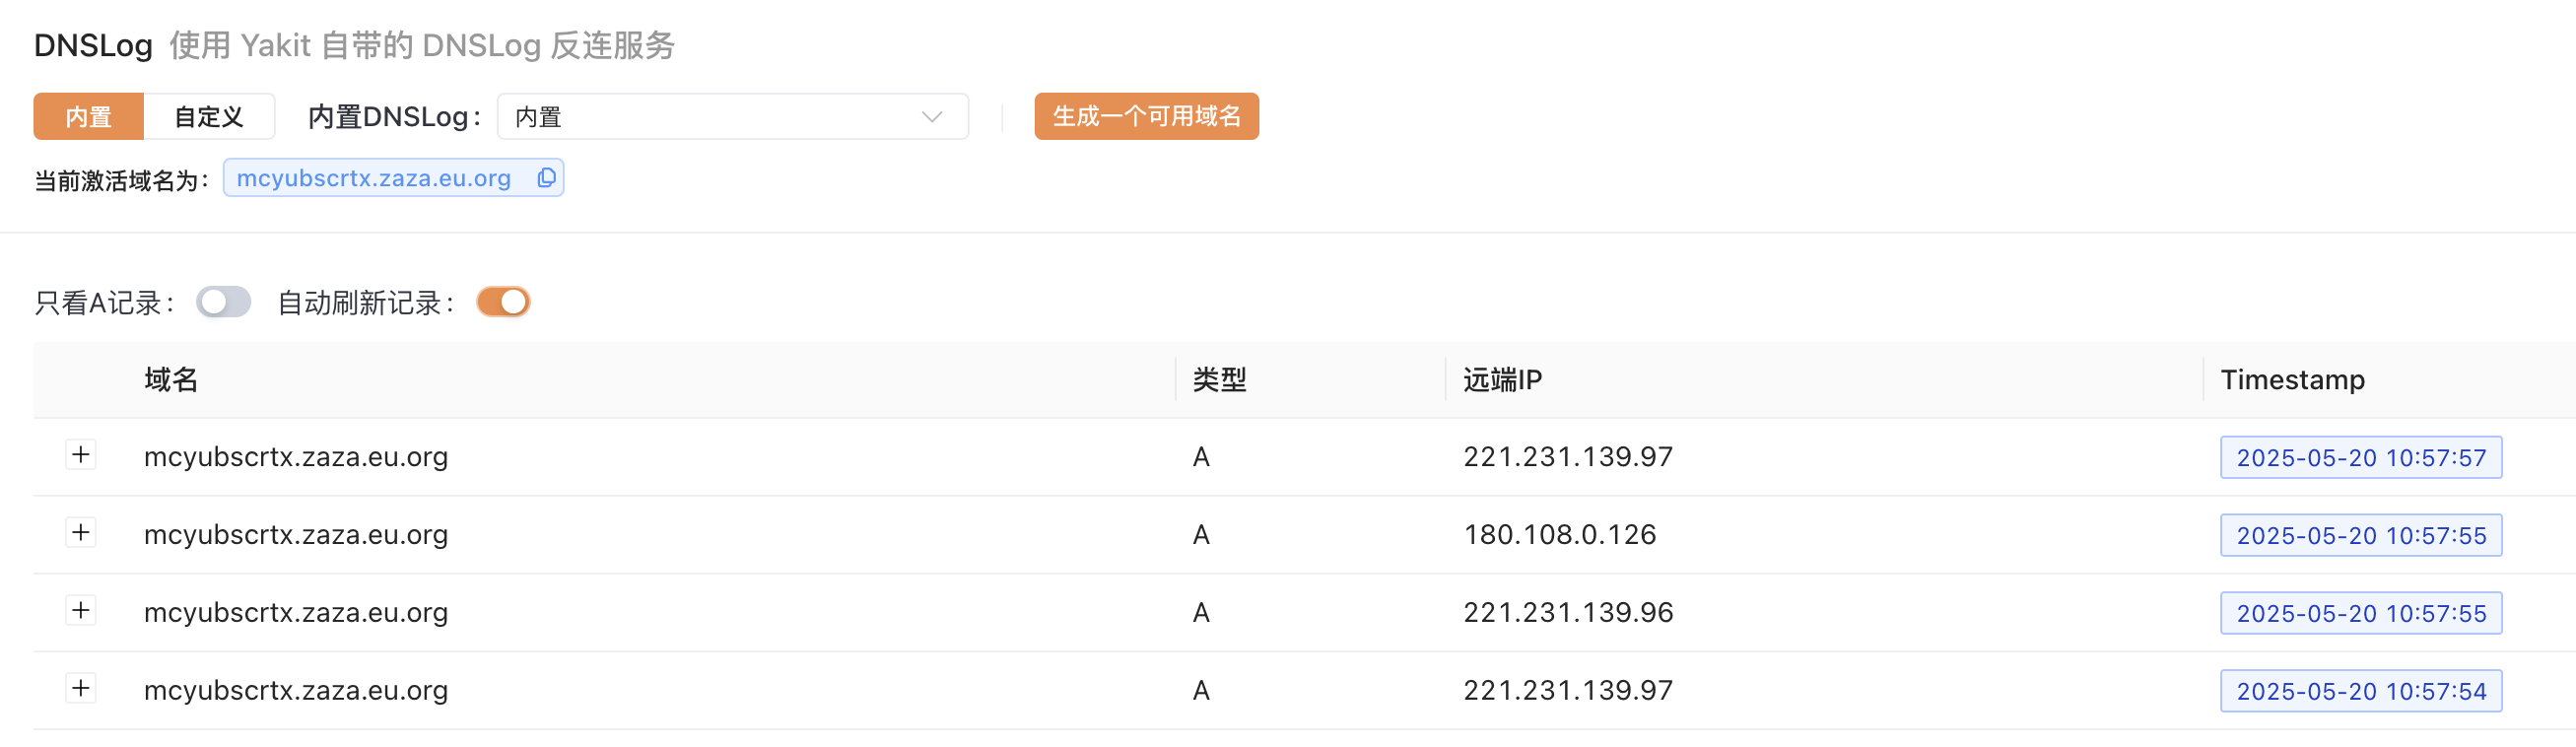Expand the row timestamped 10:57:57
Viewport: 2576px width, 747px height.
point(81,455)
